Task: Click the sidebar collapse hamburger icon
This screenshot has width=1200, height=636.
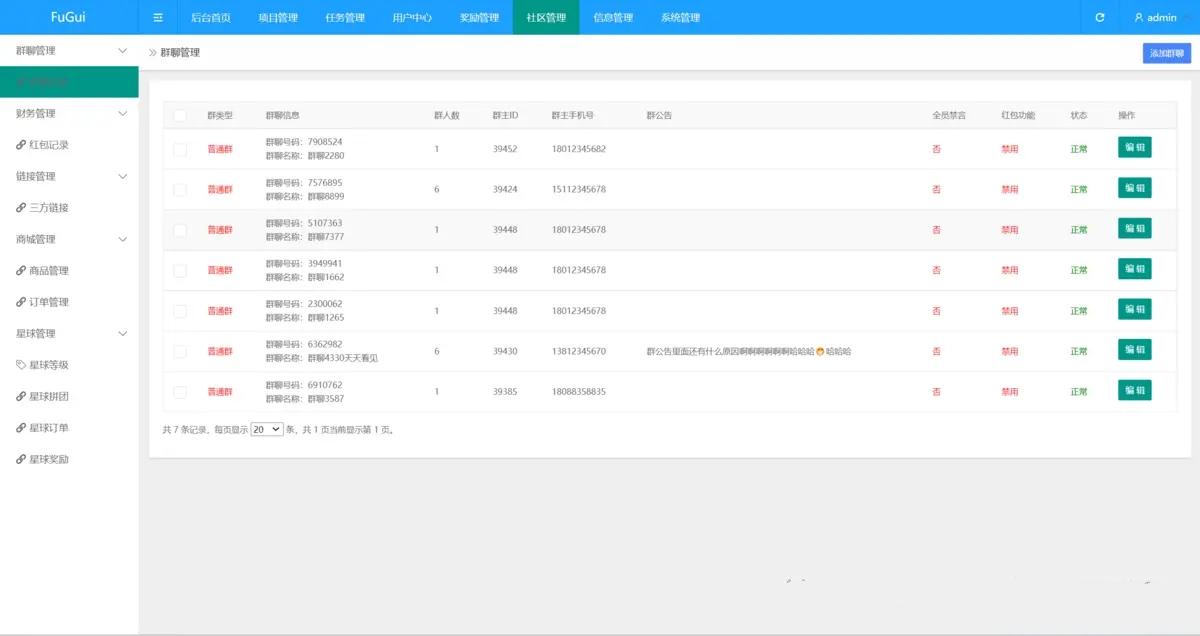Action: pyautogui.click(x=158, y=18)
